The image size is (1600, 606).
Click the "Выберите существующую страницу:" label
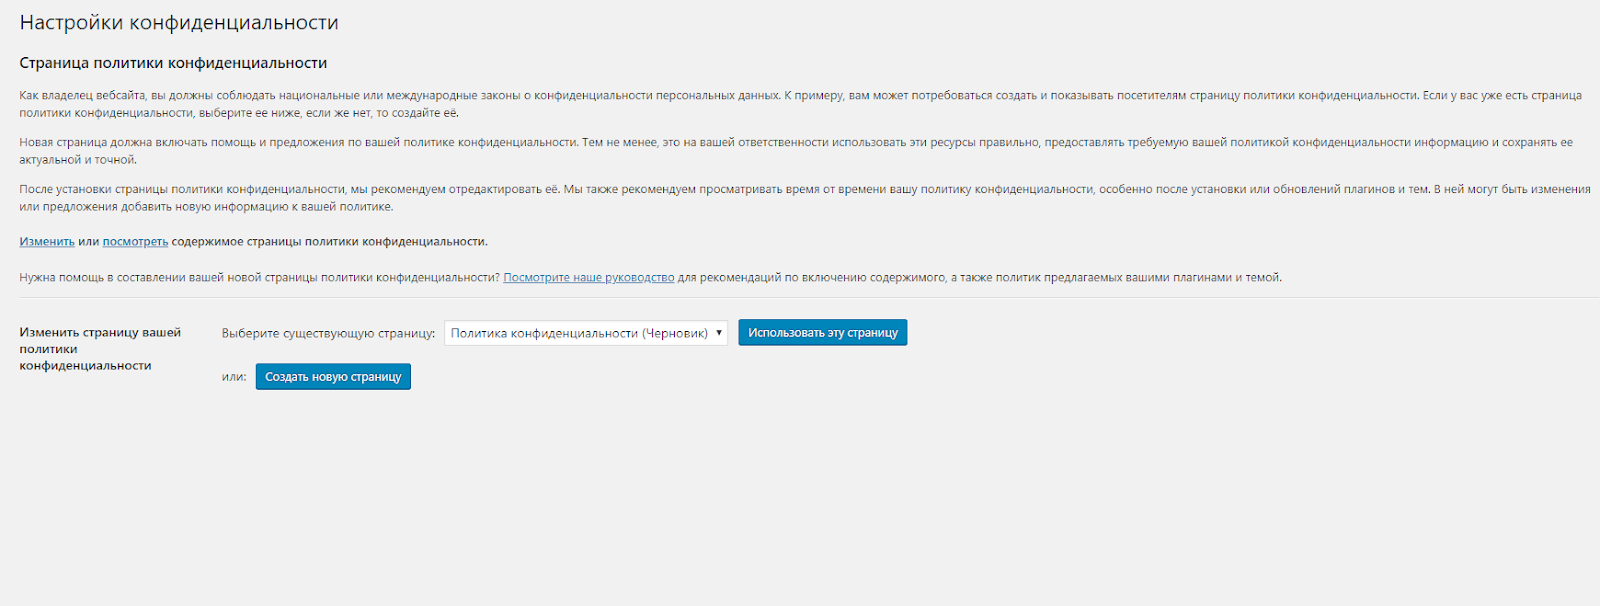click(328, 334)
